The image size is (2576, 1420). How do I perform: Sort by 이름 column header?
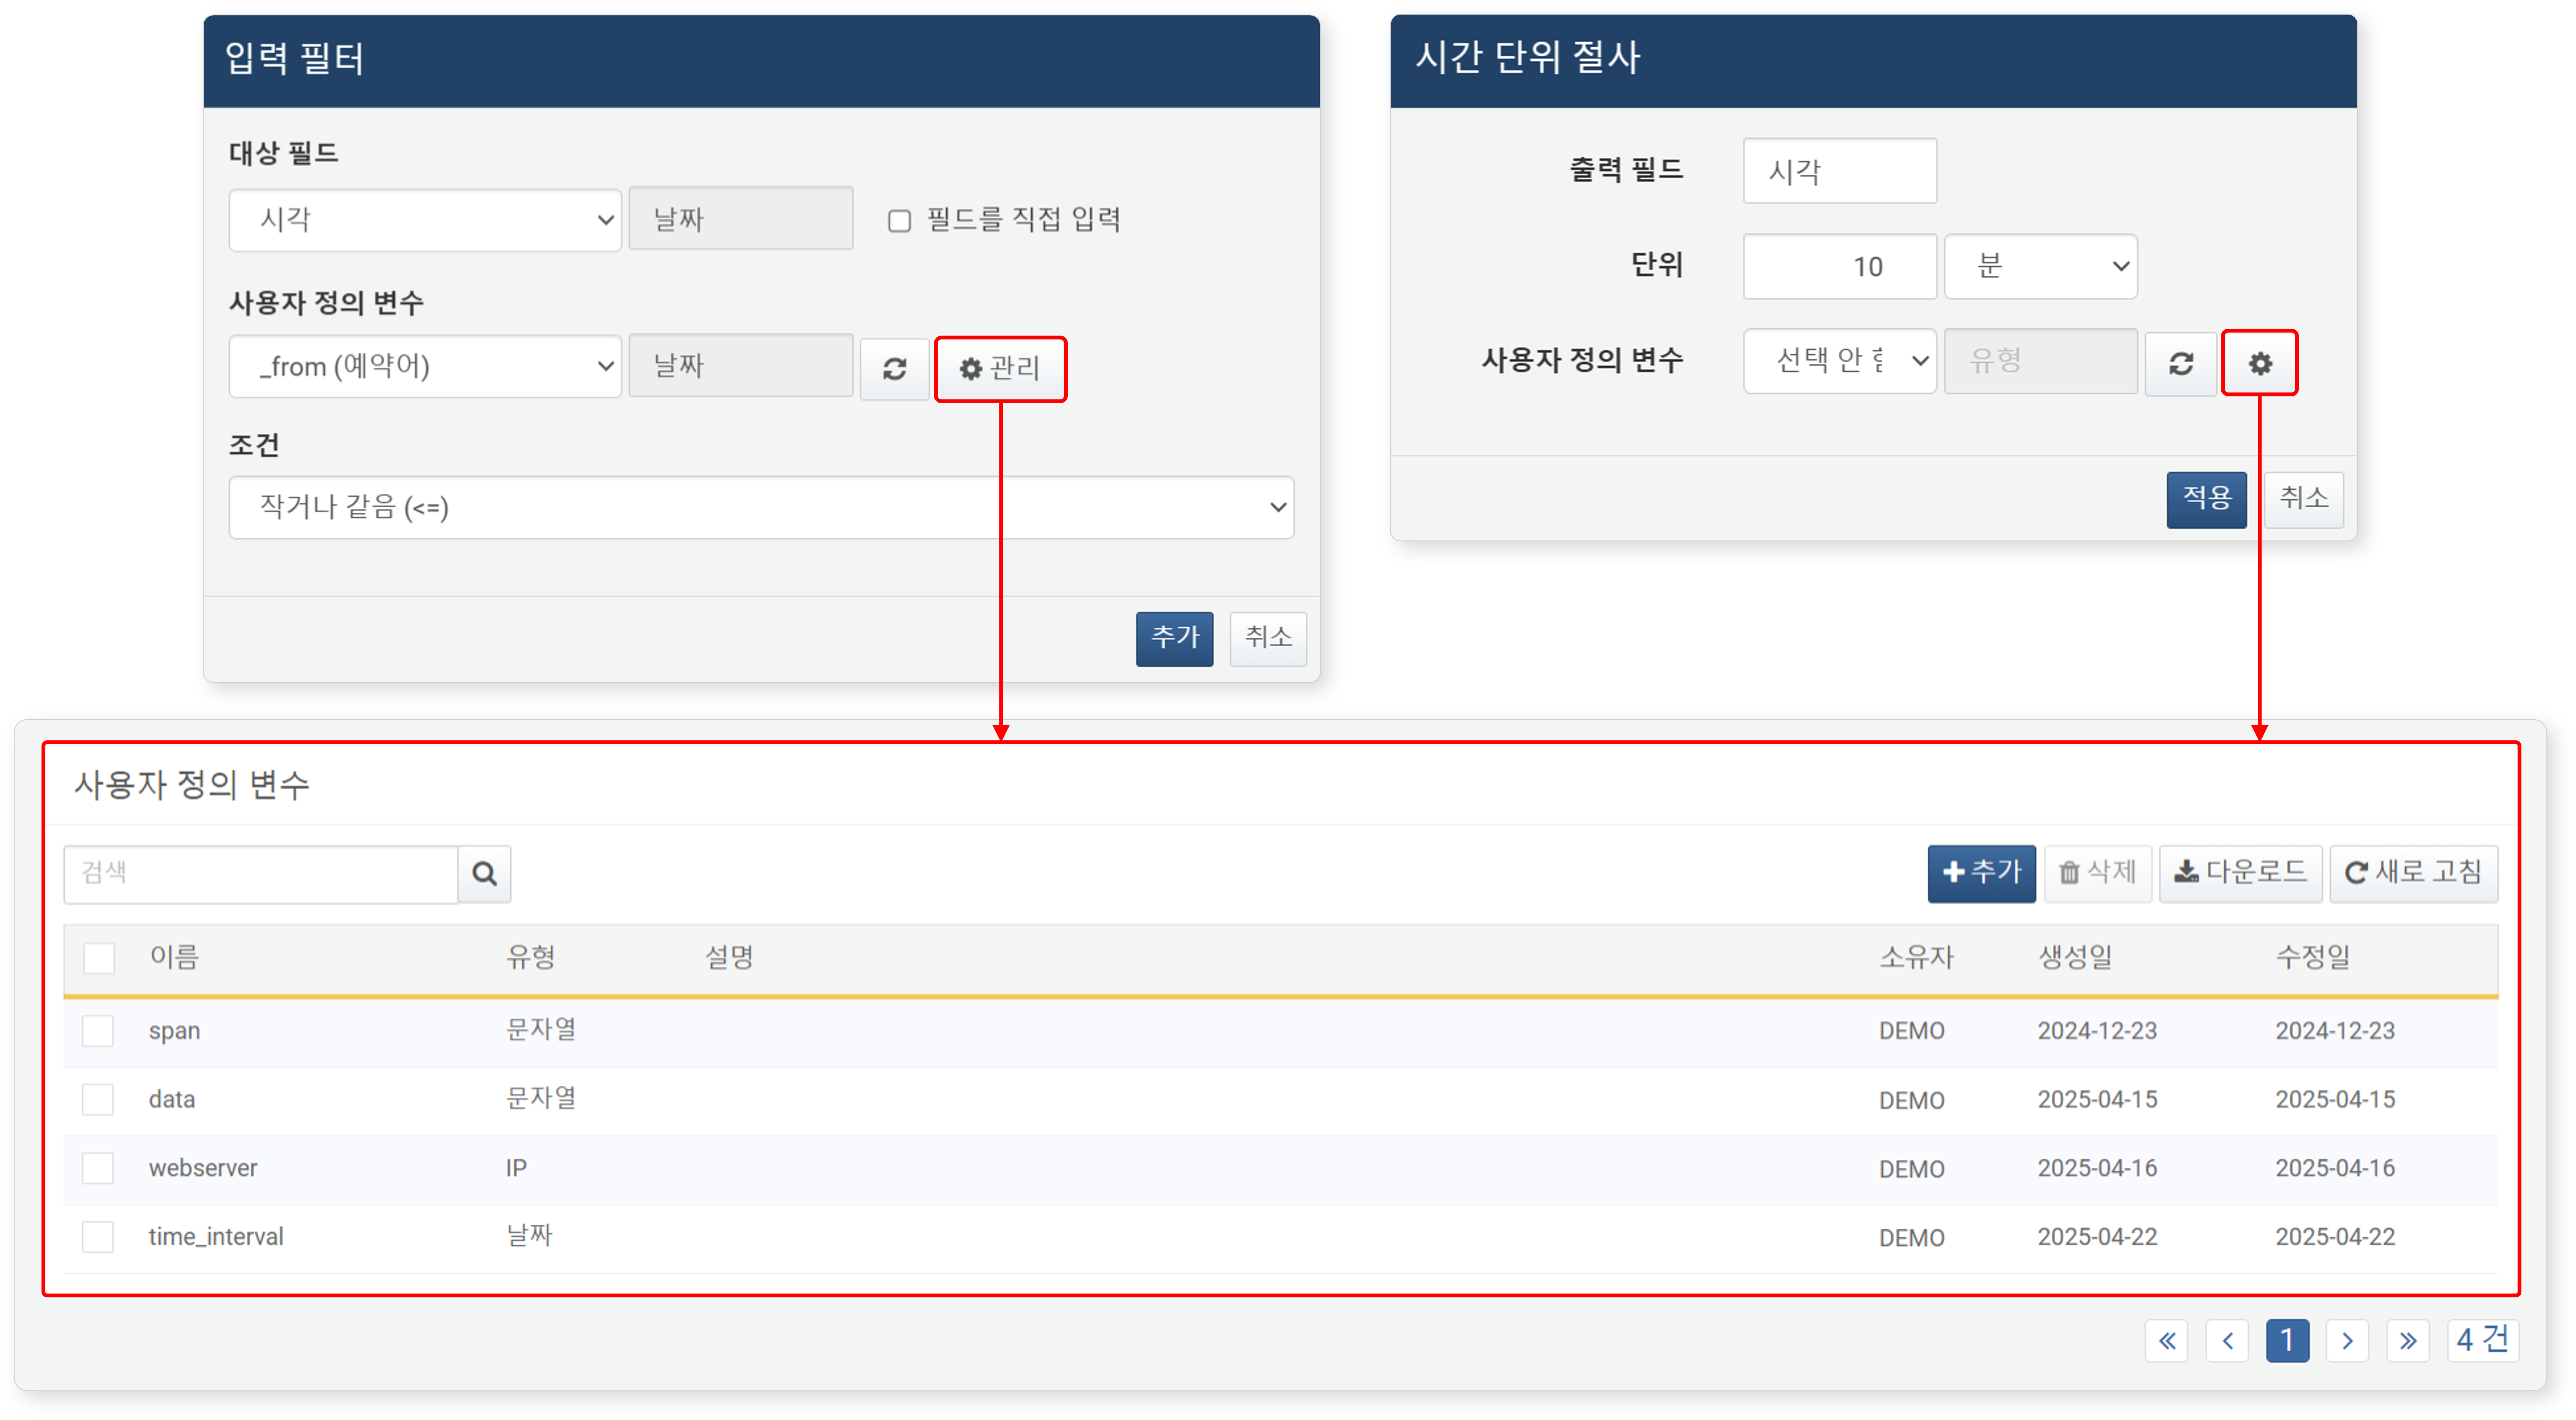point(174,957)
